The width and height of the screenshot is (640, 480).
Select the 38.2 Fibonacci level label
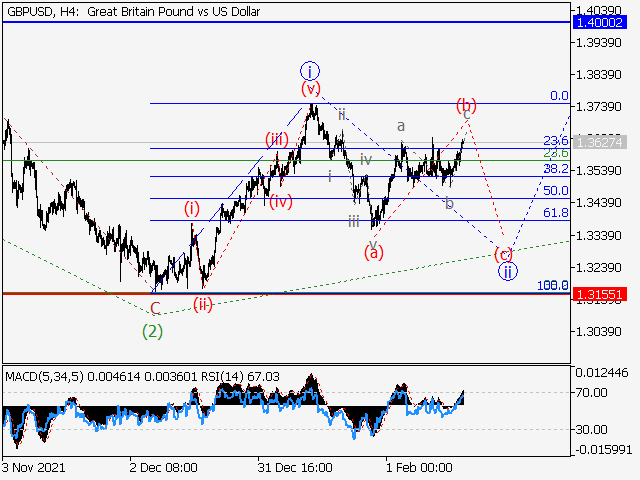coord(556,169)
